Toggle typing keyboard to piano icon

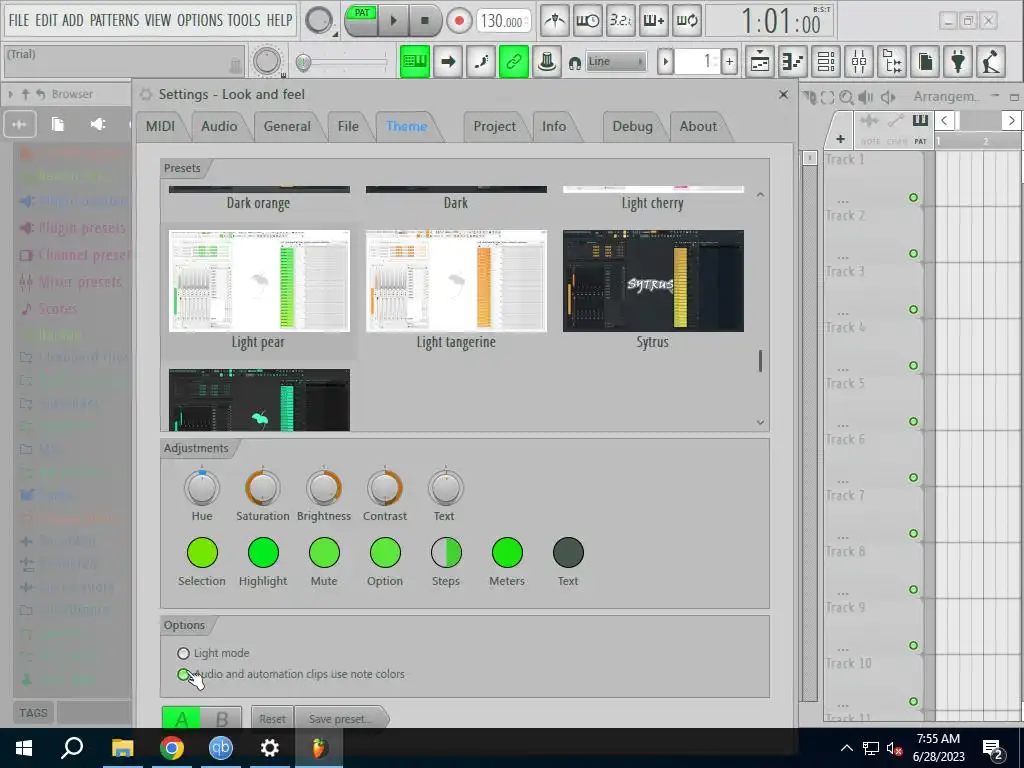coord(414,61)
